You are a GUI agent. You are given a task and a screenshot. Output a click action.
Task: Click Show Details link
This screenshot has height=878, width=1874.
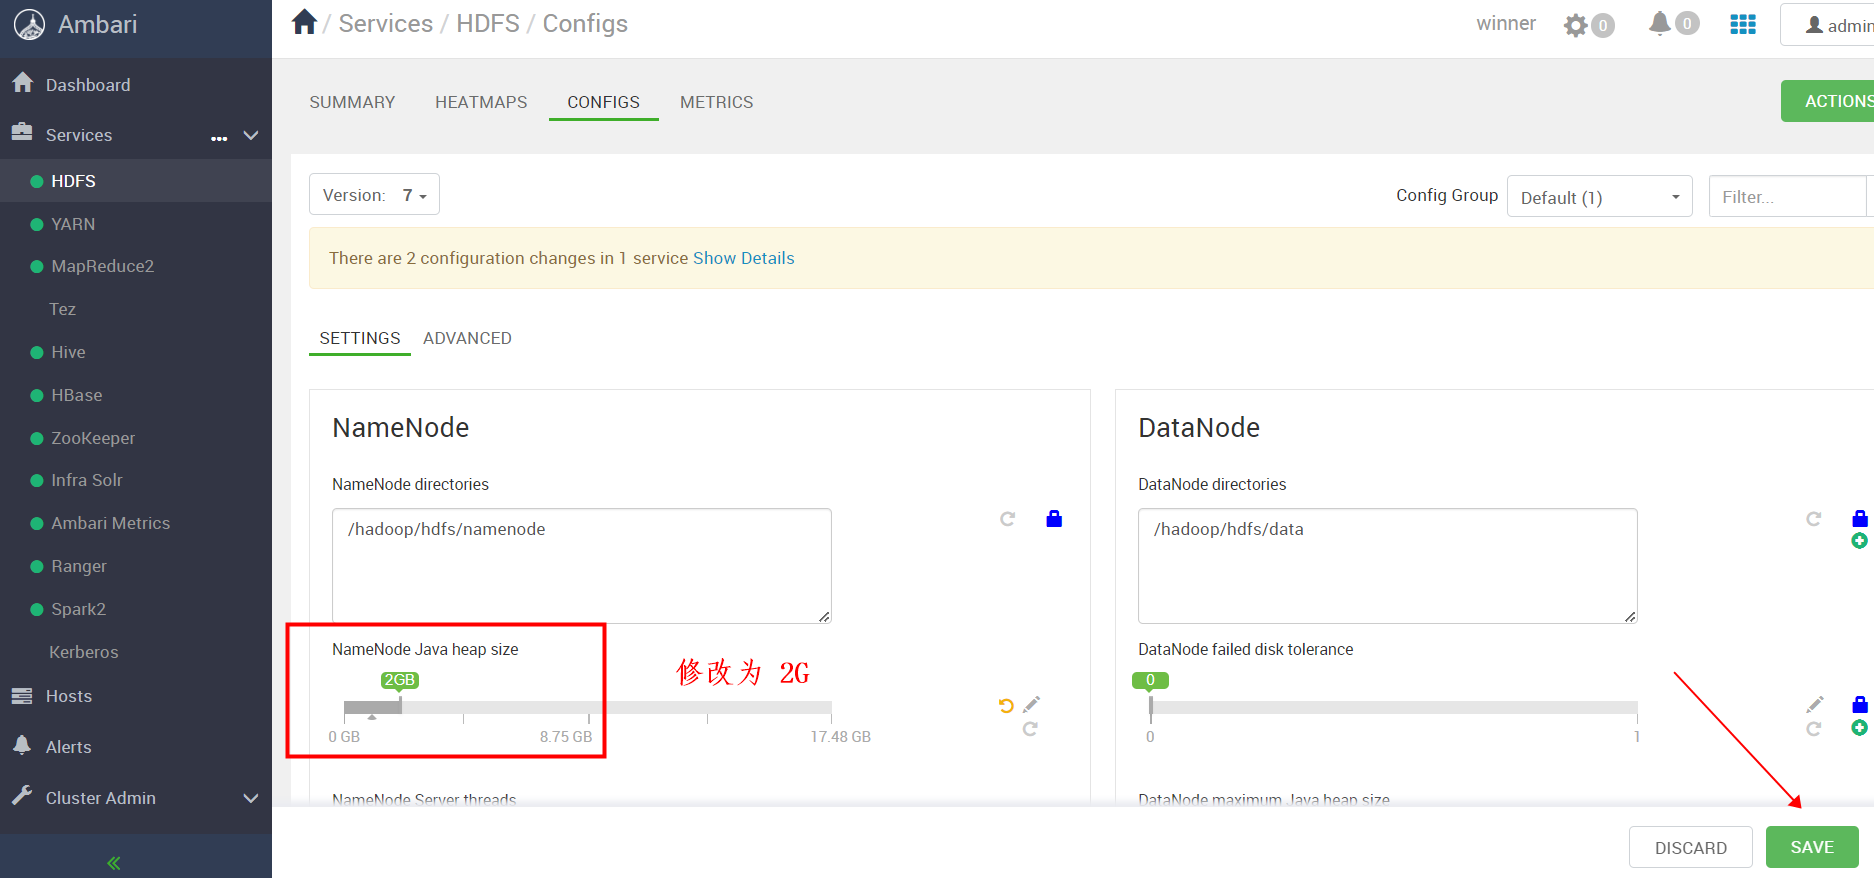743,258
